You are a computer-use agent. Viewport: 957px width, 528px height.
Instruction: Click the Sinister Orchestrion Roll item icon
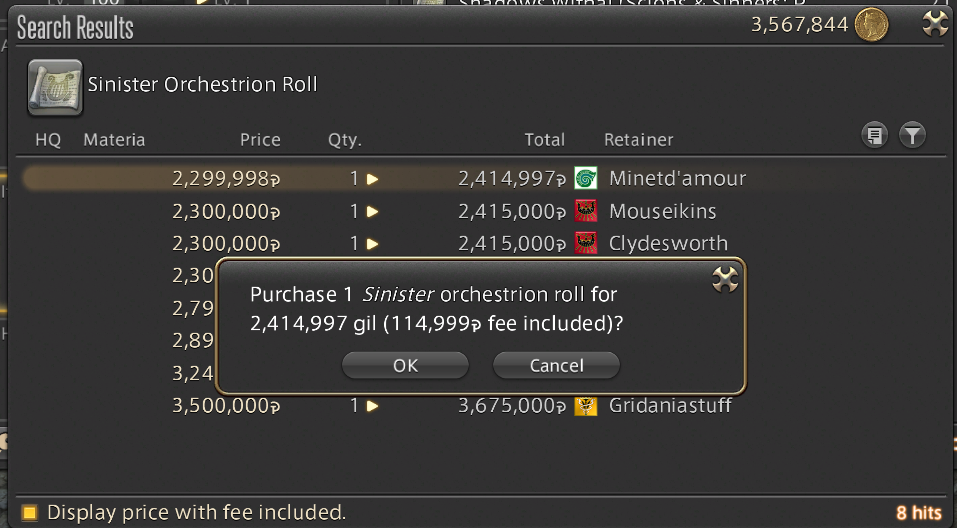coord(55,87)
